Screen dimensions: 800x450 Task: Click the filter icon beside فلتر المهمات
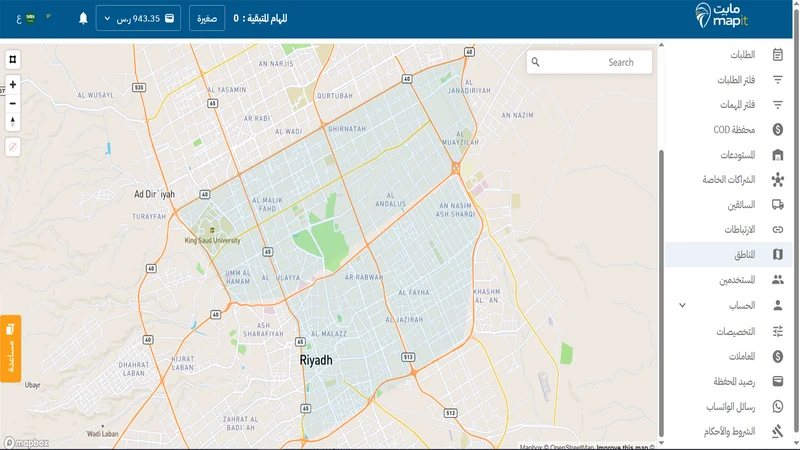[x=778, y=105]
